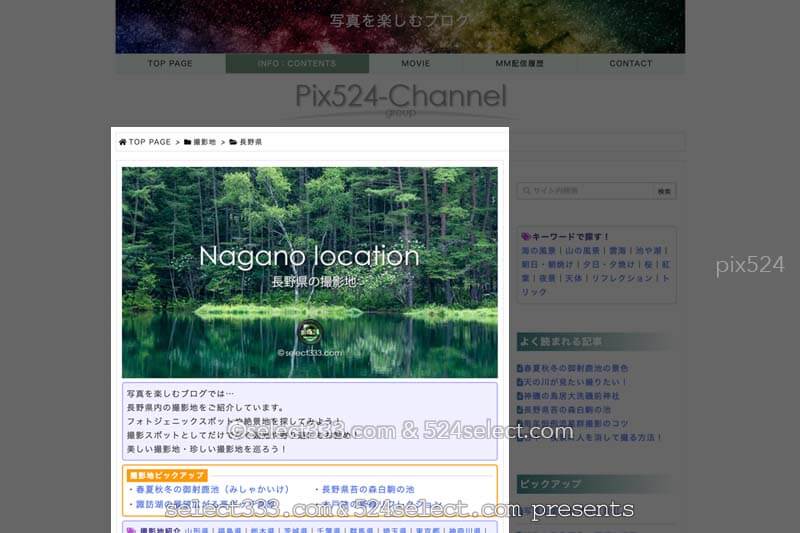Image resolution: width=800 pixels, height=533 pixels.
Task: Click the document icon beside 春夏秋冬の御射鹿池の景色
Action: pos(520,368)
